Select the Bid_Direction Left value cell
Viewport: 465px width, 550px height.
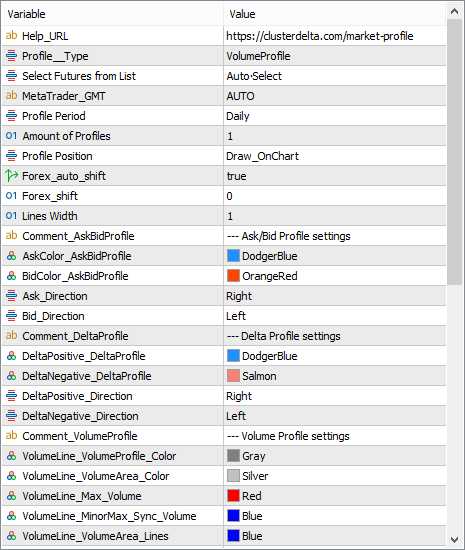coord(335,316)
